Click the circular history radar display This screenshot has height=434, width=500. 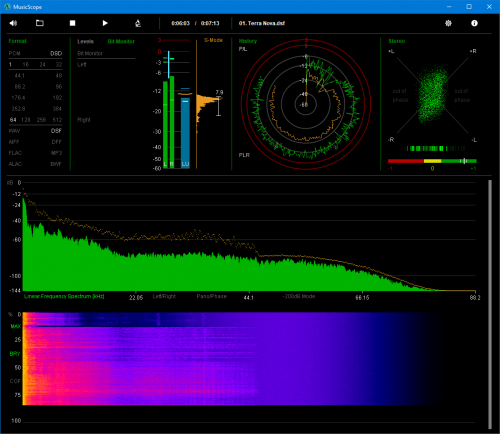[x=306, y=104]
